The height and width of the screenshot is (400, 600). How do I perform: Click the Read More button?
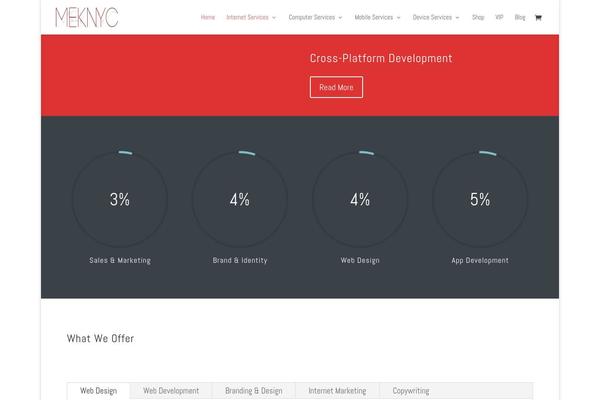coord(336,87)
